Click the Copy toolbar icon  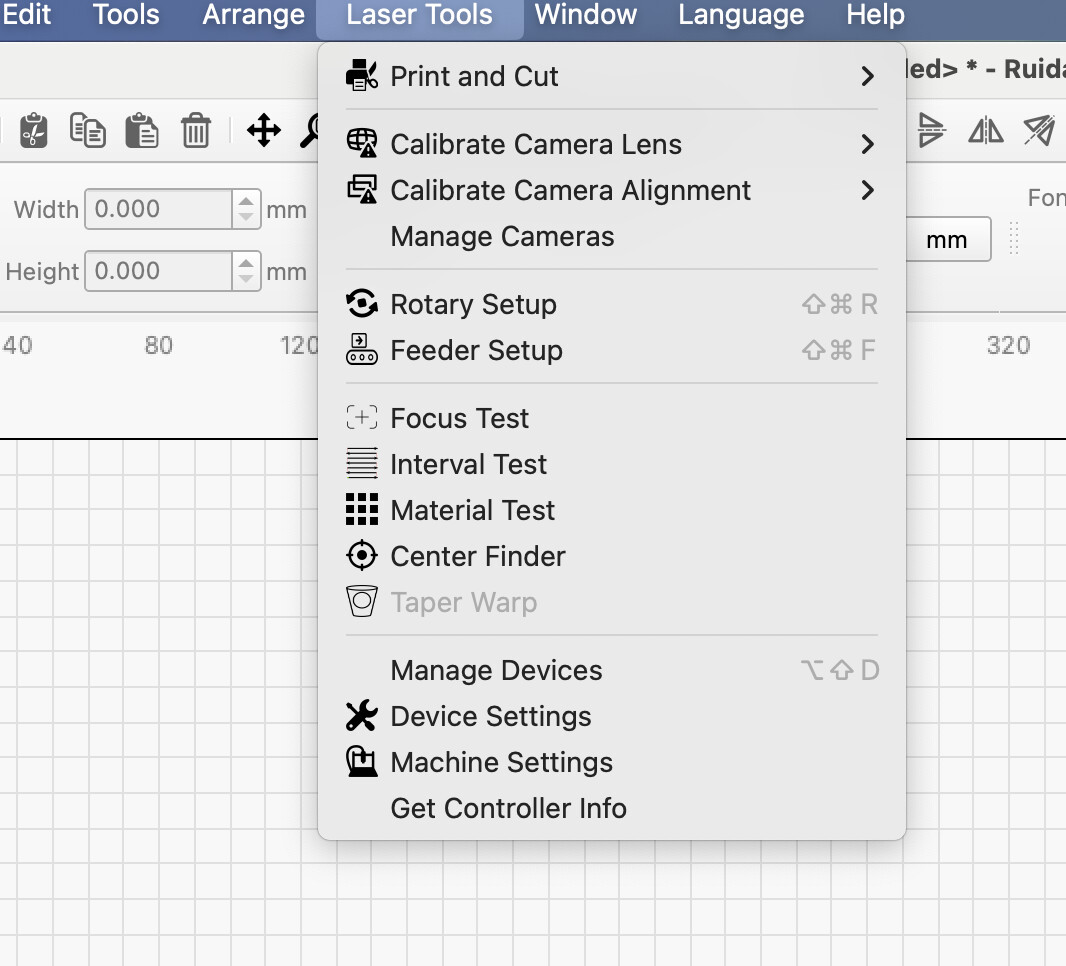click(88, 131)
